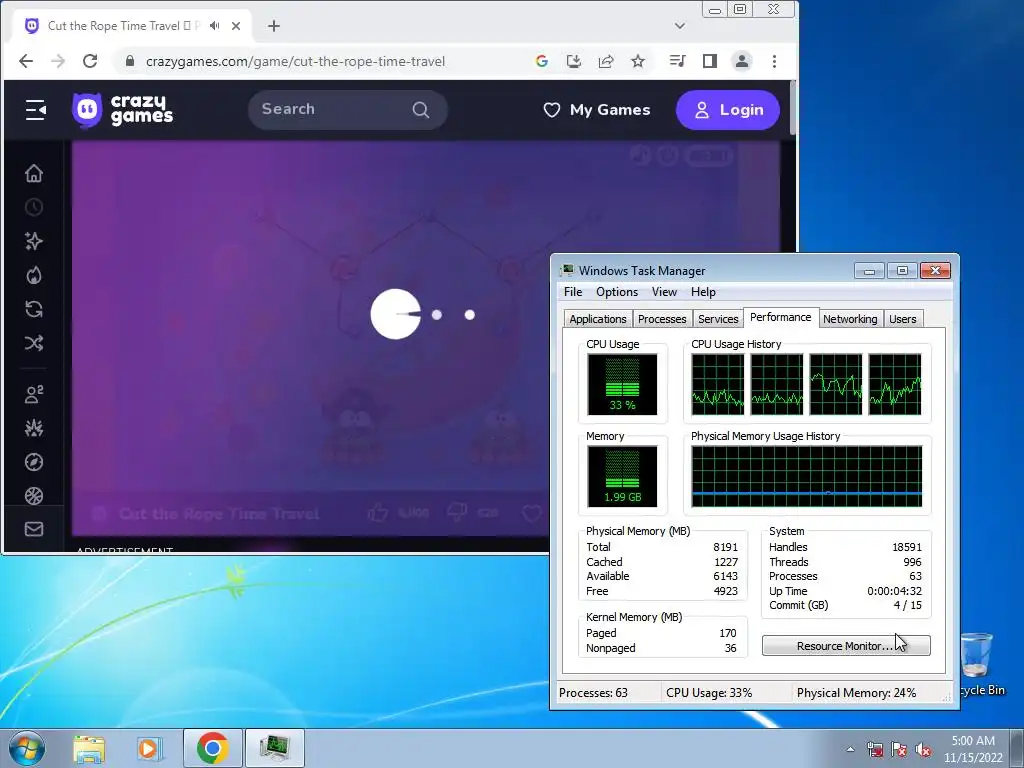This screenshot has width=1024, height=768.
Task: Open Windows Media Player from taskbar
Action: click(150, 748)
